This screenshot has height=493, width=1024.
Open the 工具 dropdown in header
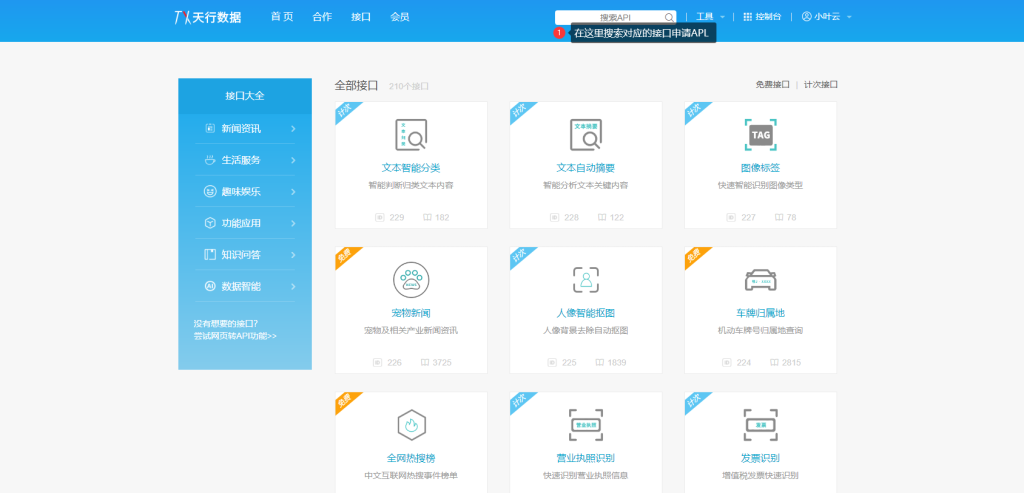710,17
